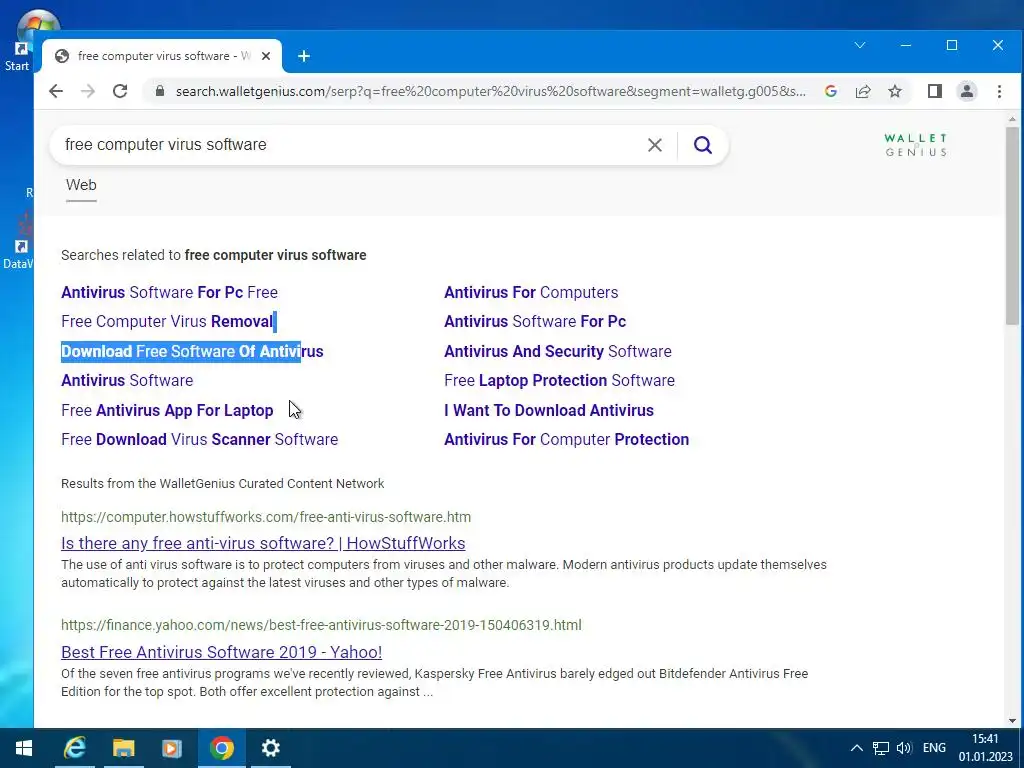This screenshot has width=1024, height=768.
Task: Open Chrome side panel
Action: coord(935,91)
